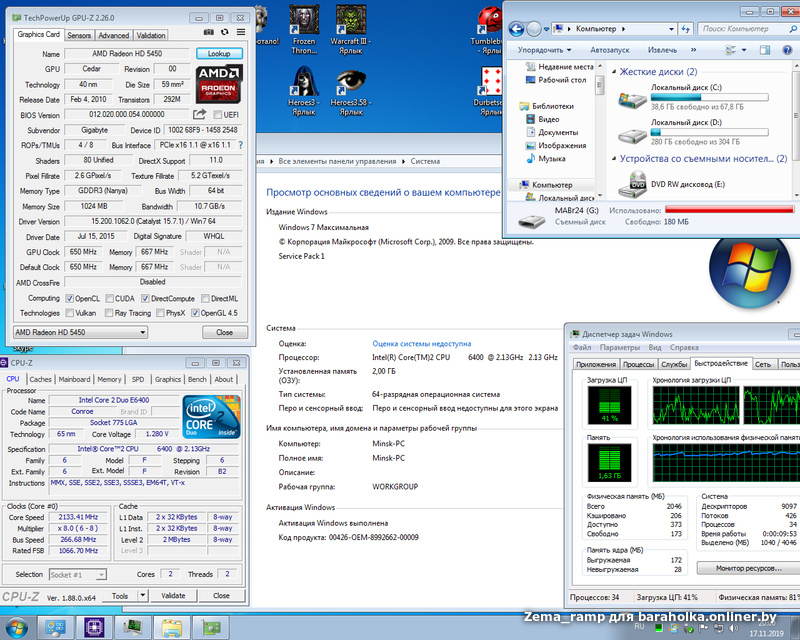Click the AMD Radeon Graphics logo
Screen dimensions: 800x640
tap(219, 84)
